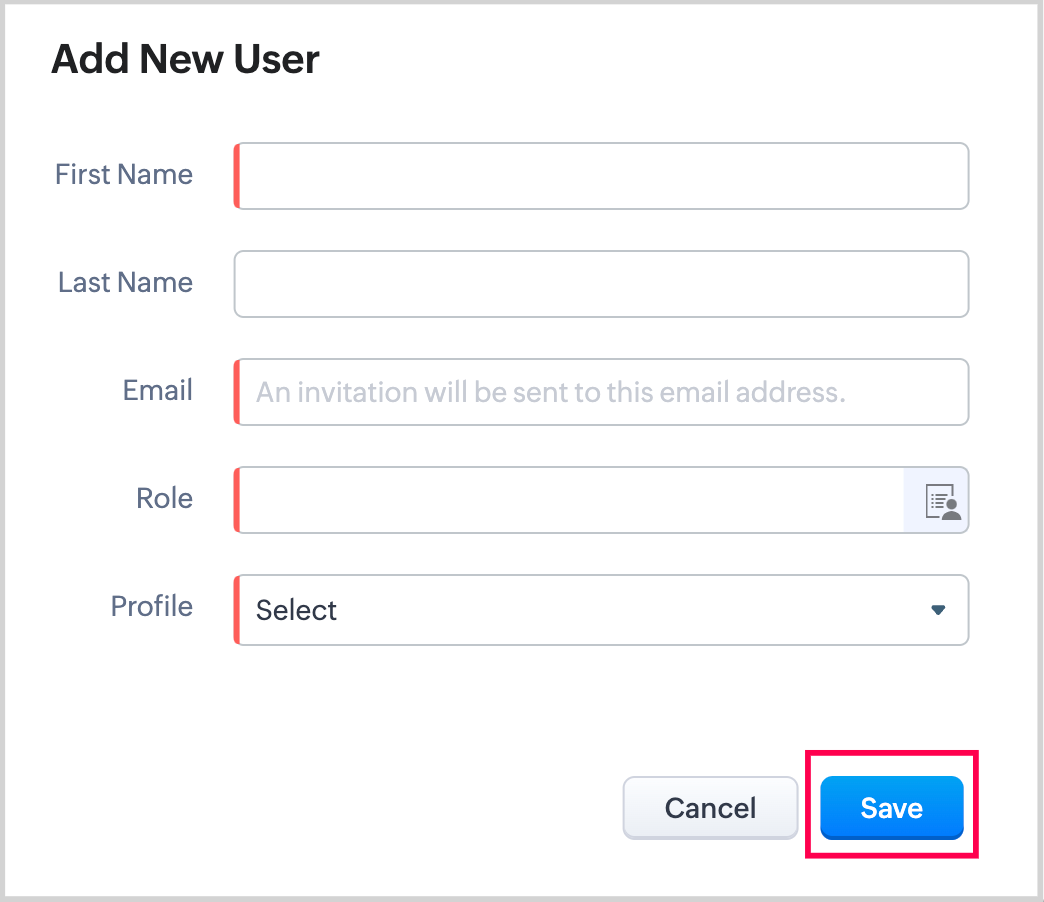Open the Role lookup icon
The height and width of the screenshot is (902, 1044).
point(940,500)
